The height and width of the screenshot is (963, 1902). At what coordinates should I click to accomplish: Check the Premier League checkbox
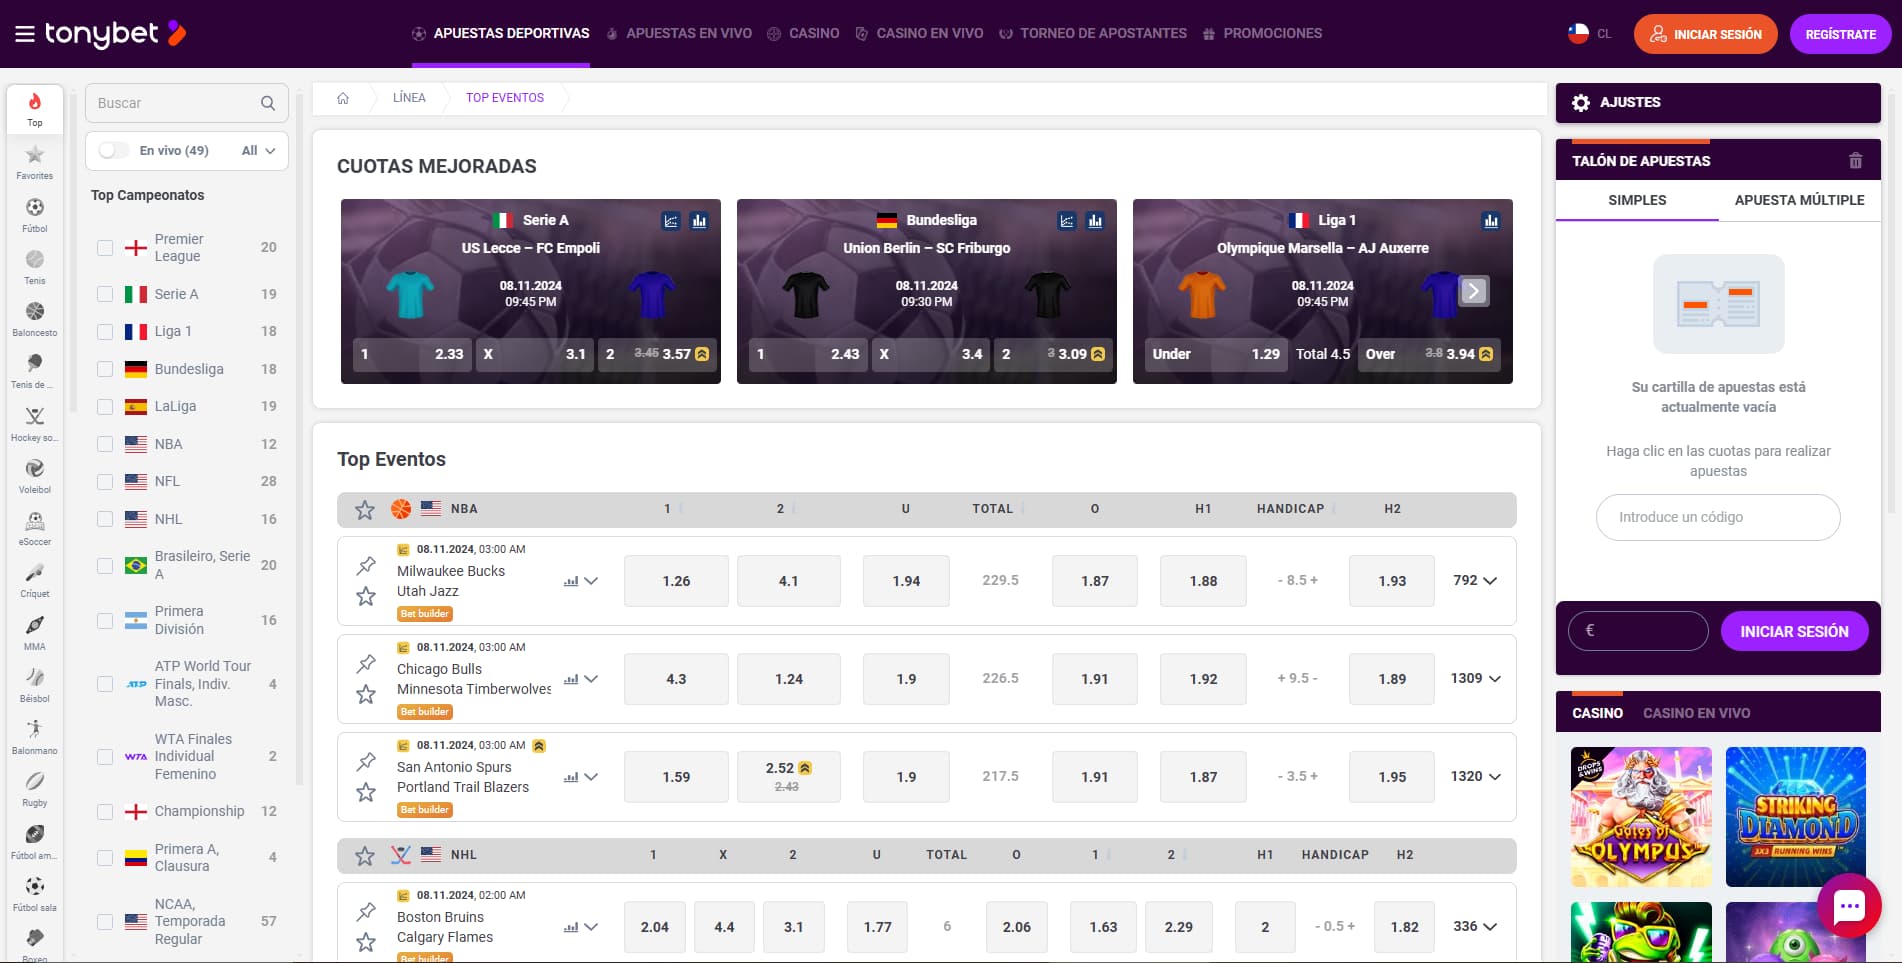[x=105, y=247]
